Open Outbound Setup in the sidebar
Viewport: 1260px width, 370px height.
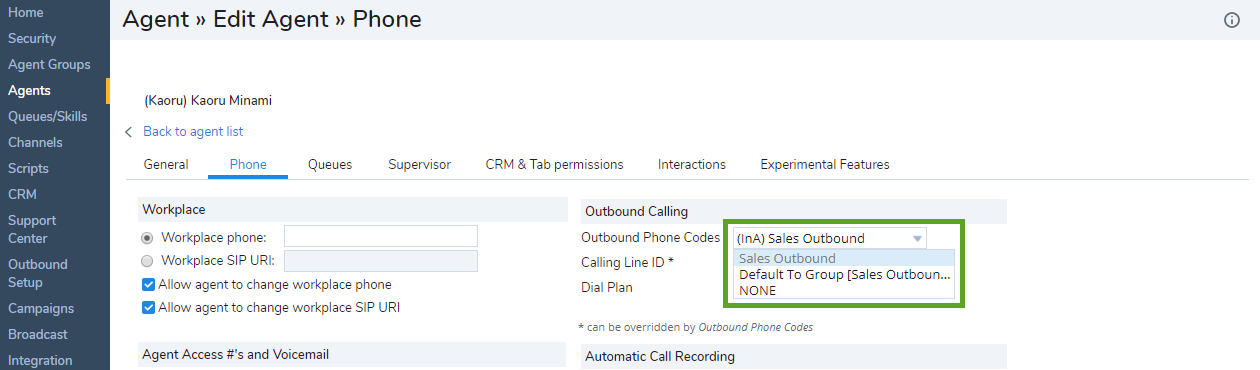[x=38, y=273]
